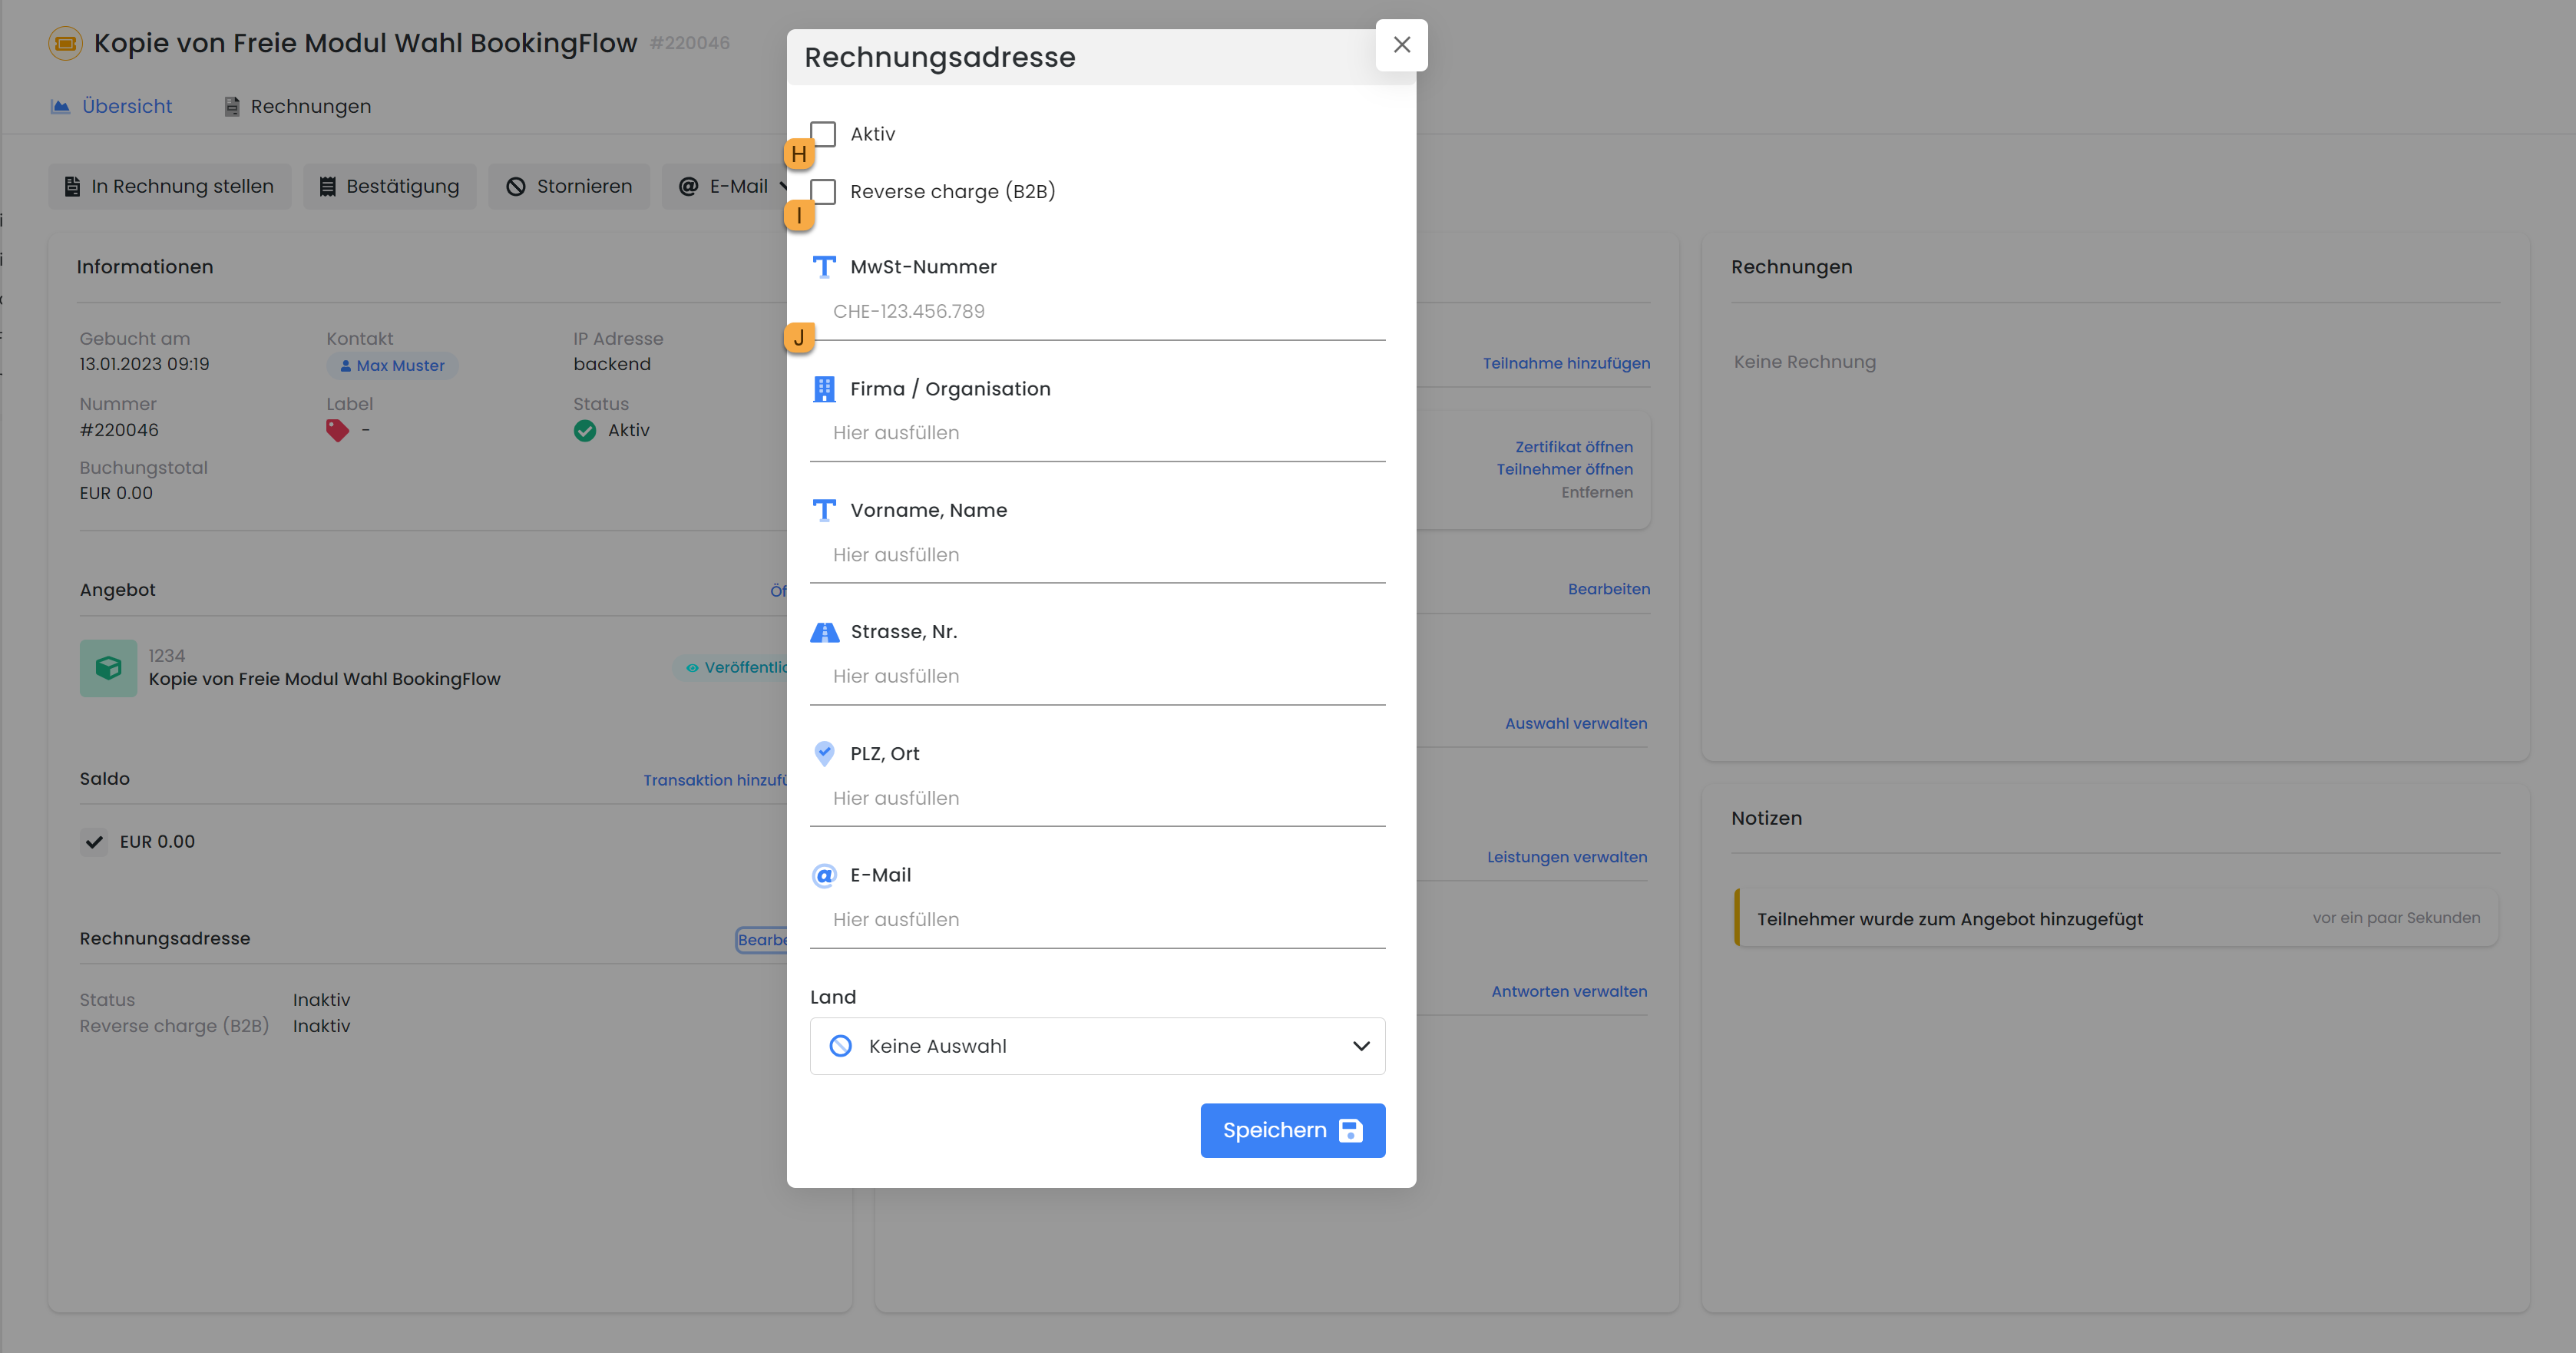Enable the Aktiv checkbox
This screenshot has width=2576, height=1353.
tap(823, 134)
